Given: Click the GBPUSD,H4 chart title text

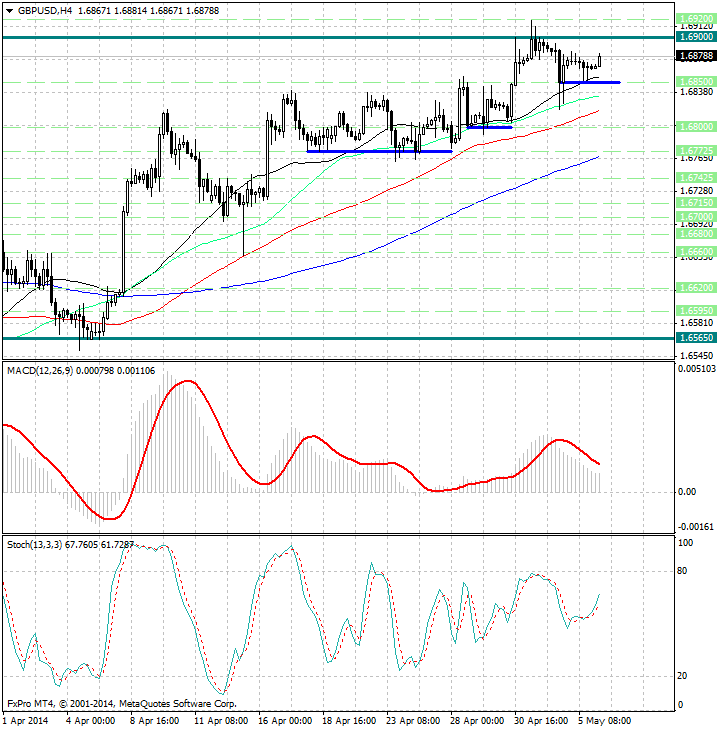Looking at the screenshot, I should pos(43,10).
